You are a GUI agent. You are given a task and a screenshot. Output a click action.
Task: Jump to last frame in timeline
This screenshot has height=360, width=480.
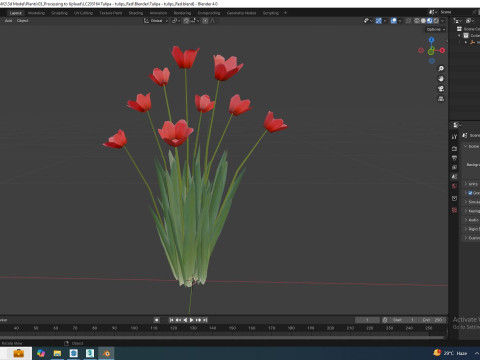(x=205, y=320)
